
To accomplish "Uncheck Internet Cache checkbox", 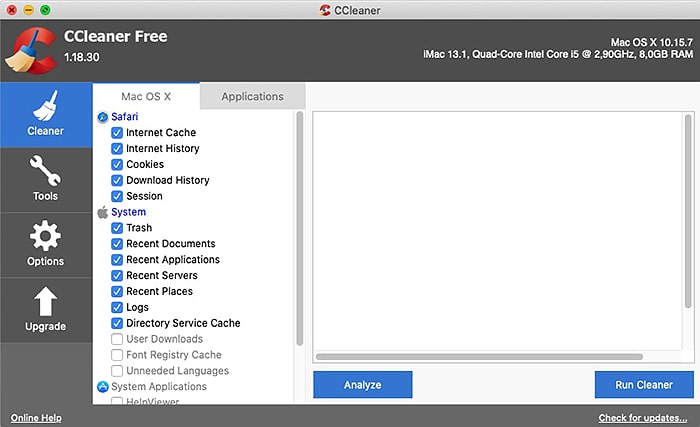I will [117, 133].
